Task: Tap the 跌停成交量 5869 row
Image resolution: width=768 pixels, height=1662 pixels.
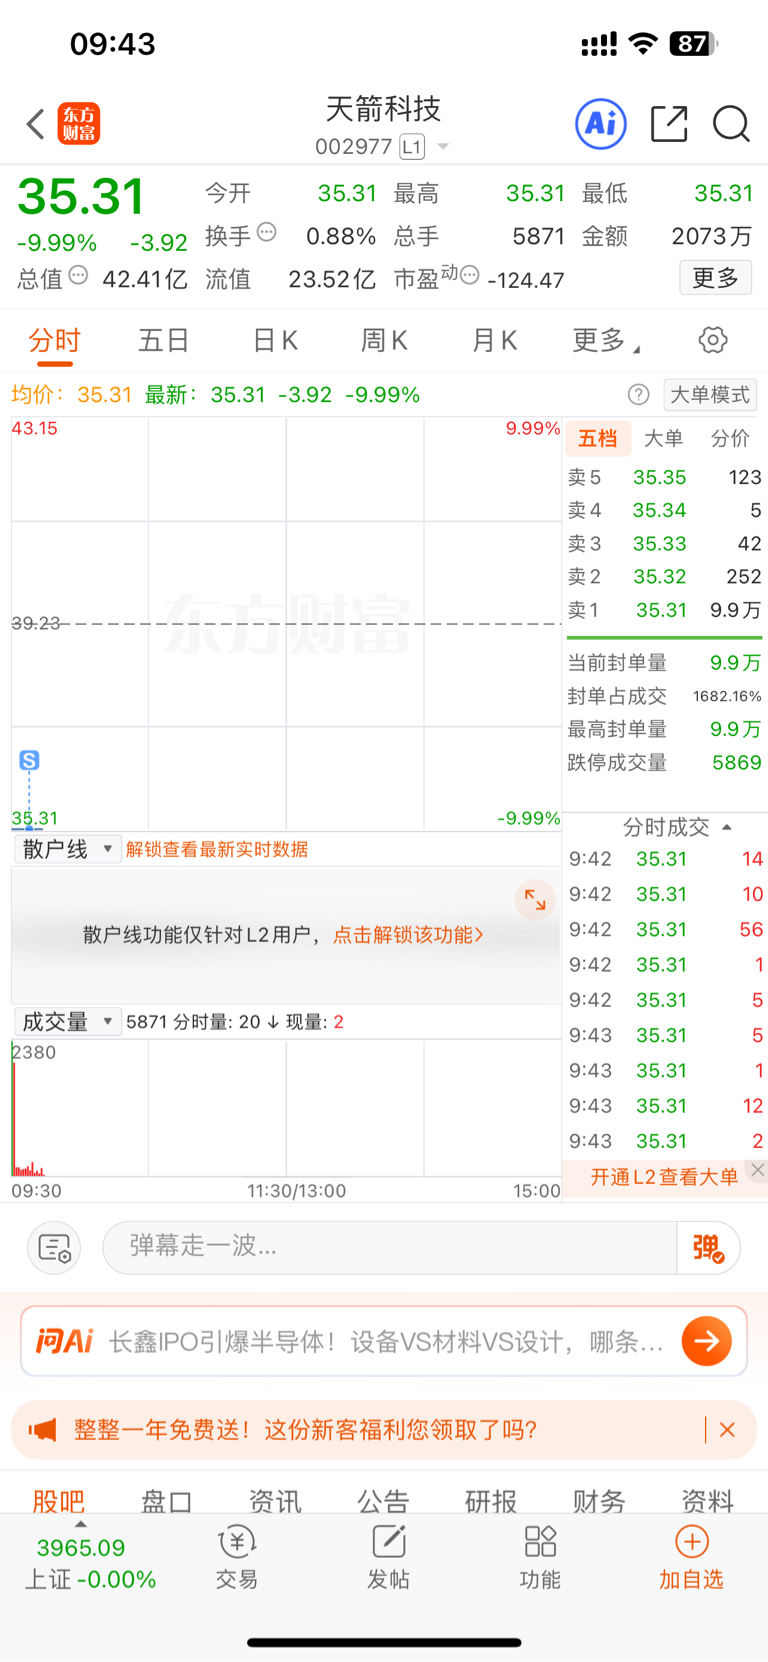Action: (x=664, y=762)
